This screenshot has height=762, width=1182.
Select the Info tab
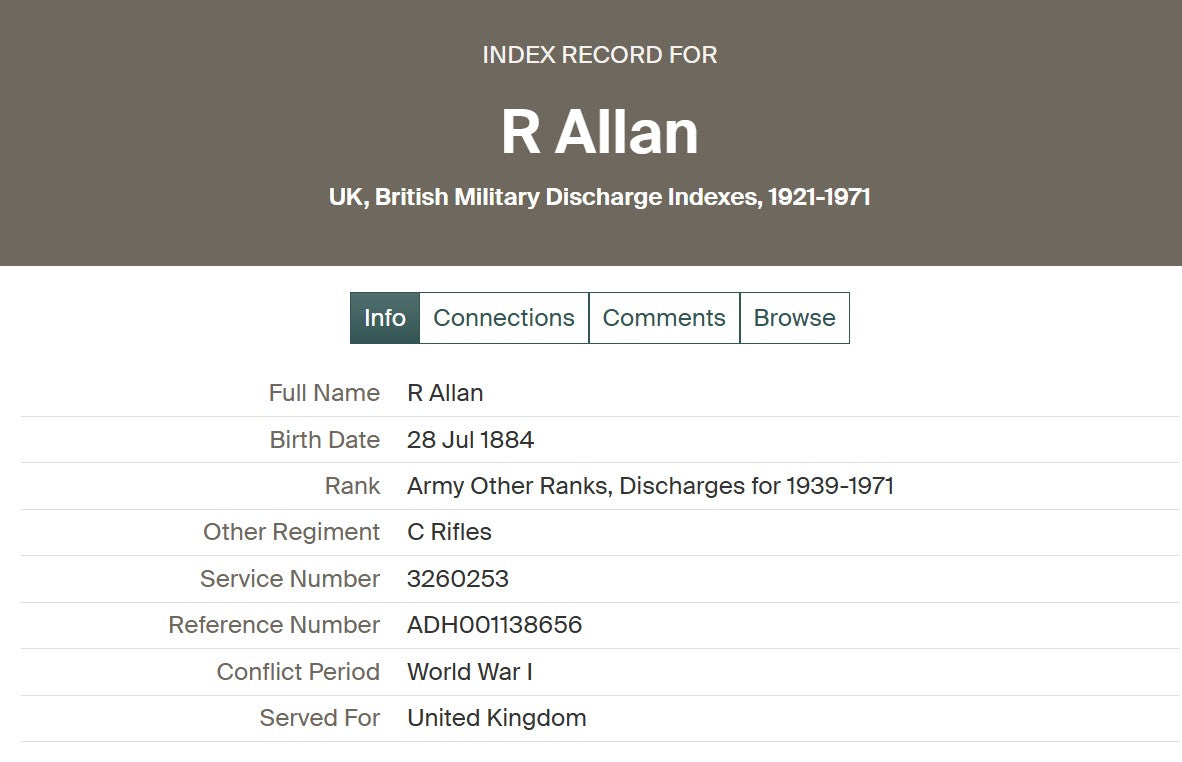click(385, 318)
